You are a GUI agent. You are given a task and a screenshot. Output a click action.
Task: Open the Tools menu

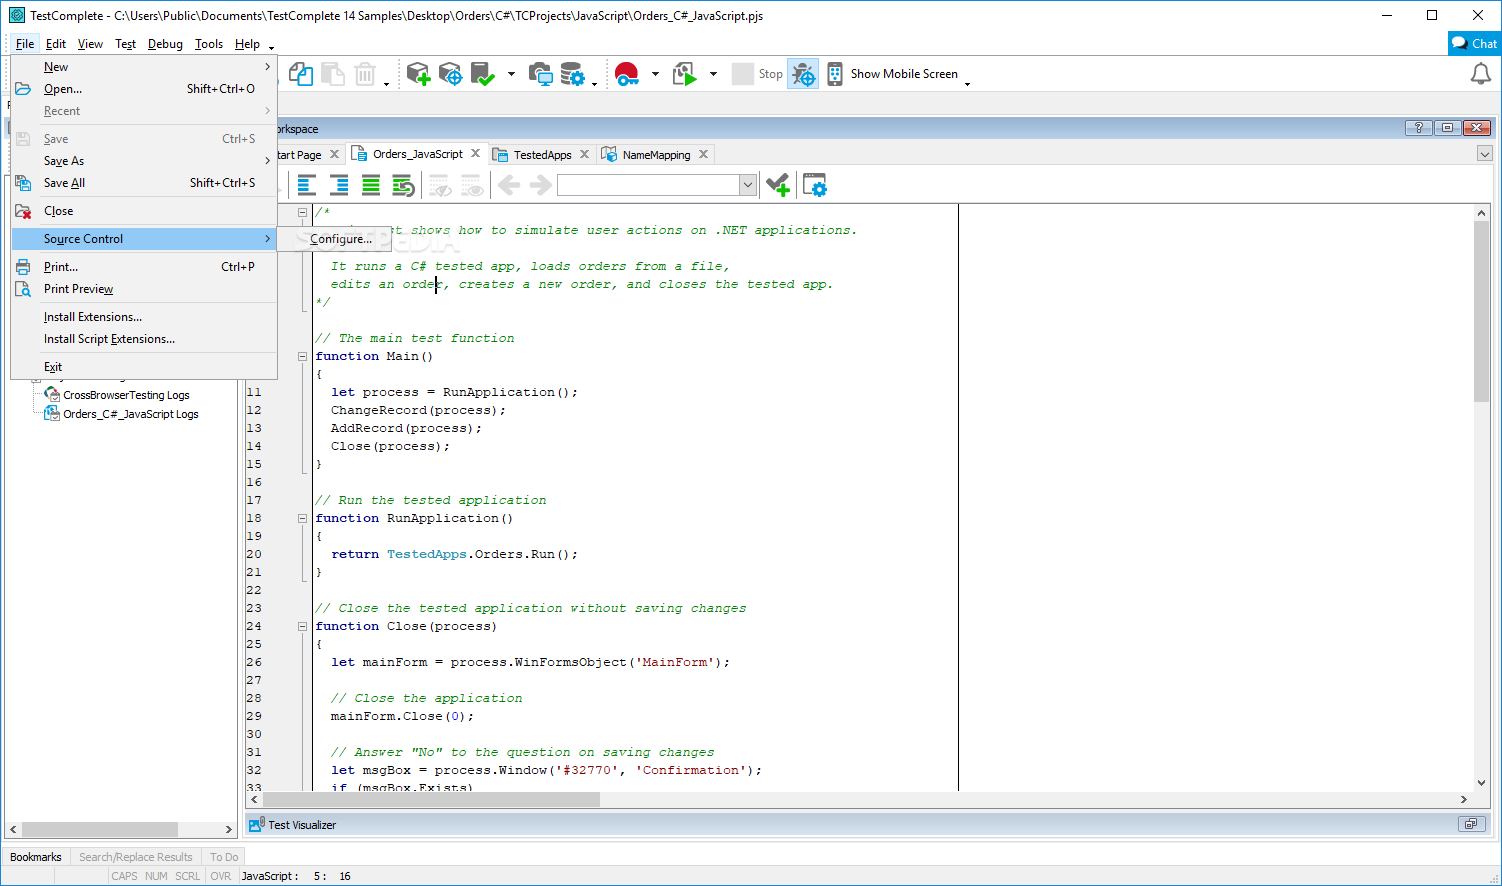click(209, 44)
